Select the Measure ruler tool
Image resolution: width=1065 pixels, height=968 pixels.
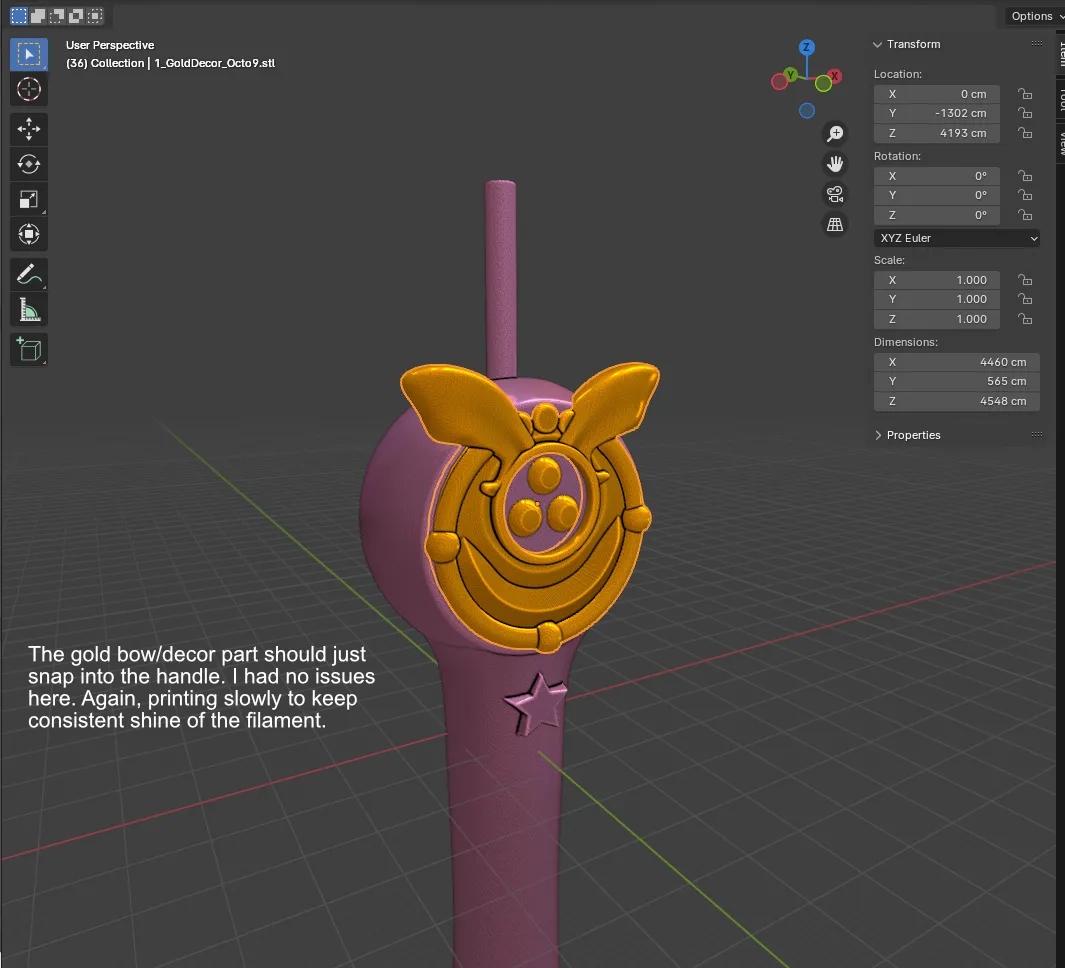(29, 310)
